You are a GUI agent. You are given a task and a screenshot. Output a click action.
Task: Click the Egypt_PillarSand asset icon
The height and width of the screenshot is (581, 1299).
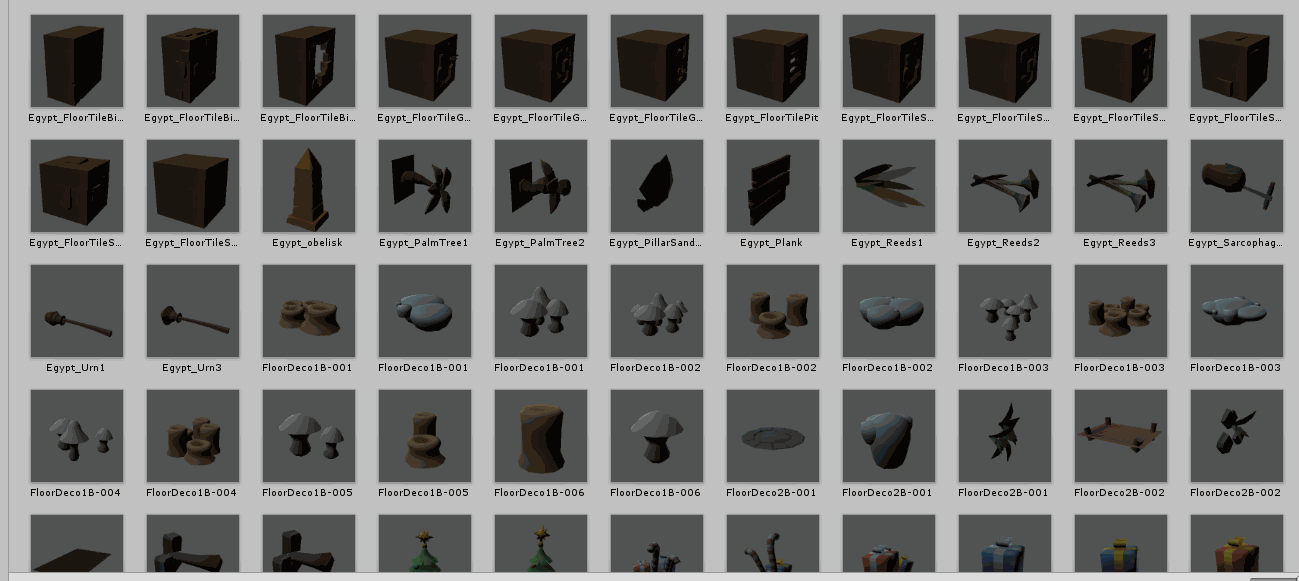[x=656, y=186]
